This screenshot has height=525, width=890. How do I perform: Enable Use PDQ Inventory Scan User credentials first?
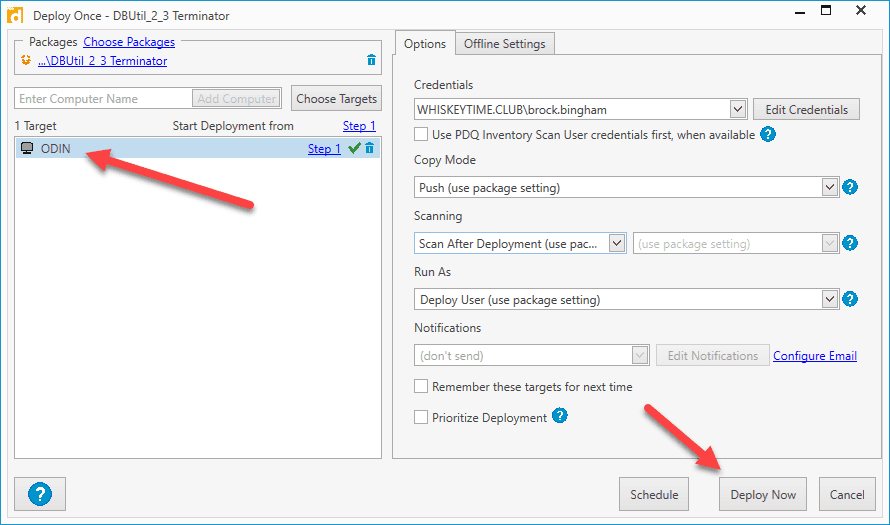pyautogui.click(x=421, y=135)
